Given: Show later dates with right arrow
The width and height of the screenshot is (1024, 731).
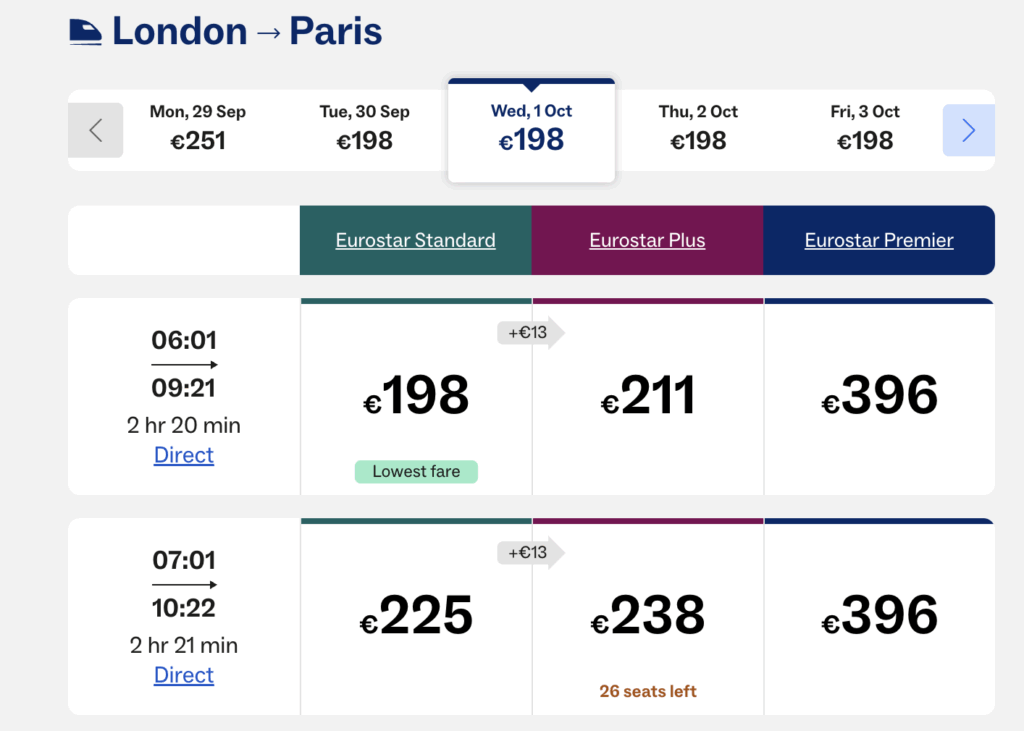Looking at the screenshot, I should (x=968, y=130).
